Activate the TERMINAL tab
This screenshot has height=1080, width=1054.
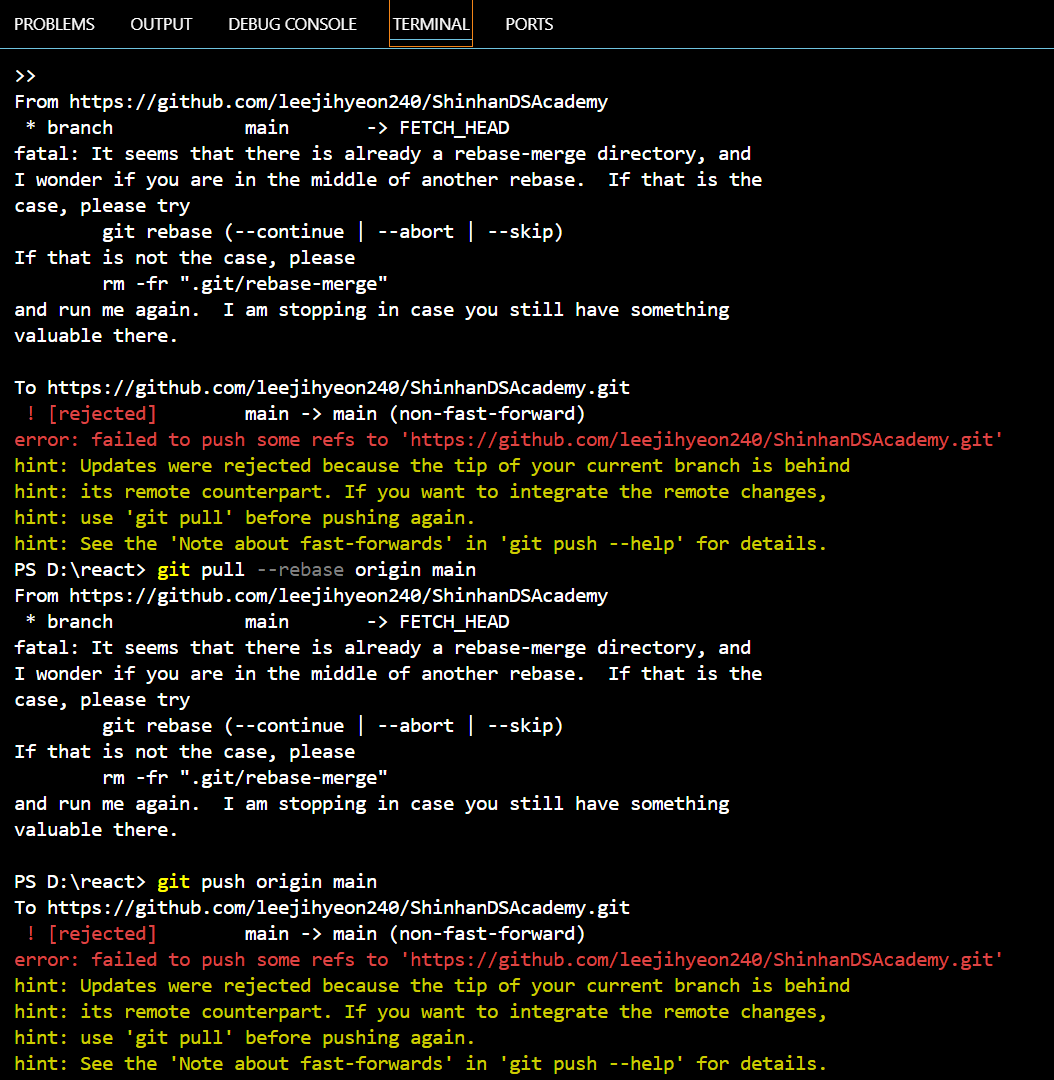[431, 24]
